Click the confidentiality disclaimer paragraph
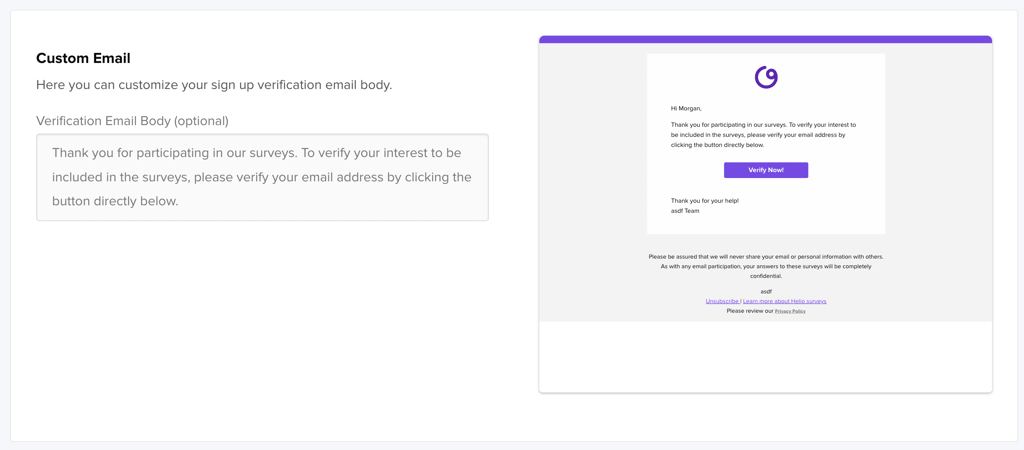 click(766, 266)
